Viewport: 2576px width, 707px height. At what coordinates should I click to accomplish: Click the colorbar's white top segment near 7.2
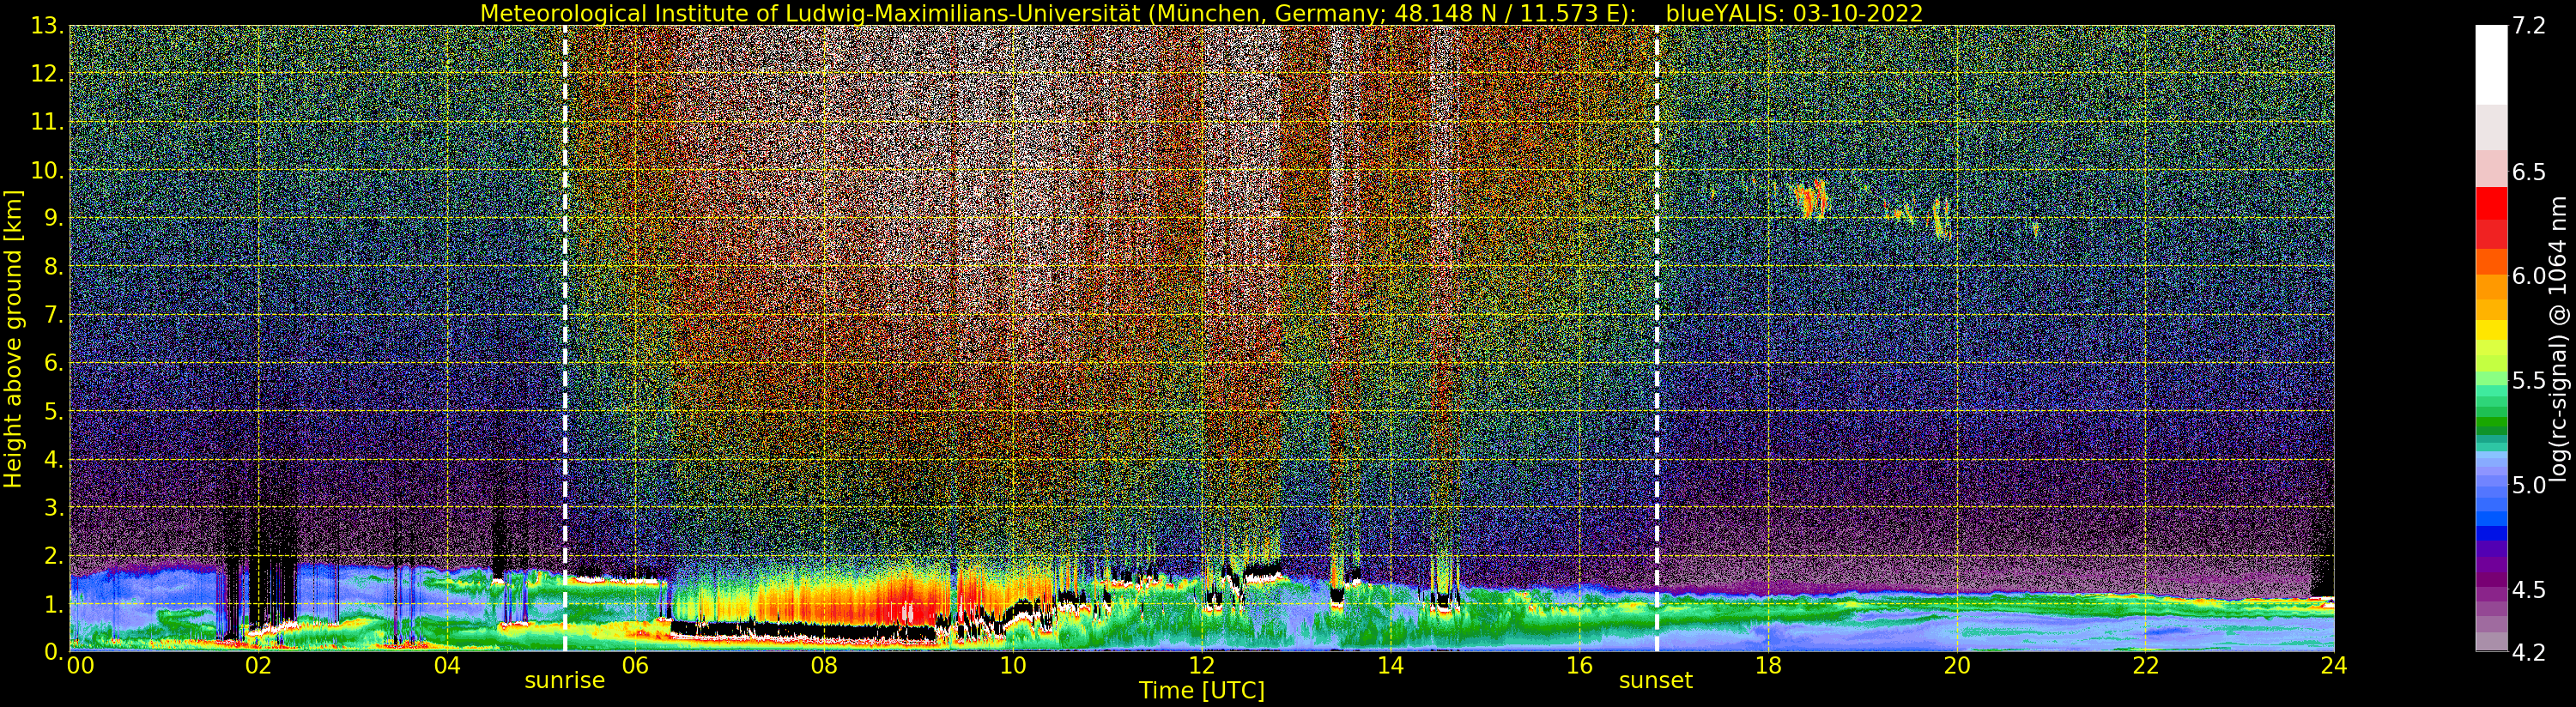2491,65
